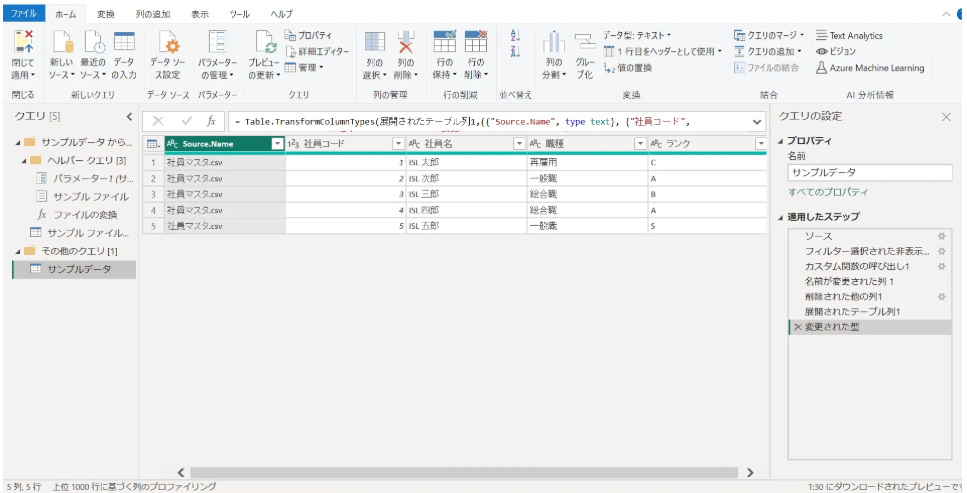Open gear settings for カスタム関数の呼び出し1 step
The width and height of the screenshot is (967, 493).
tap(942, 267)
